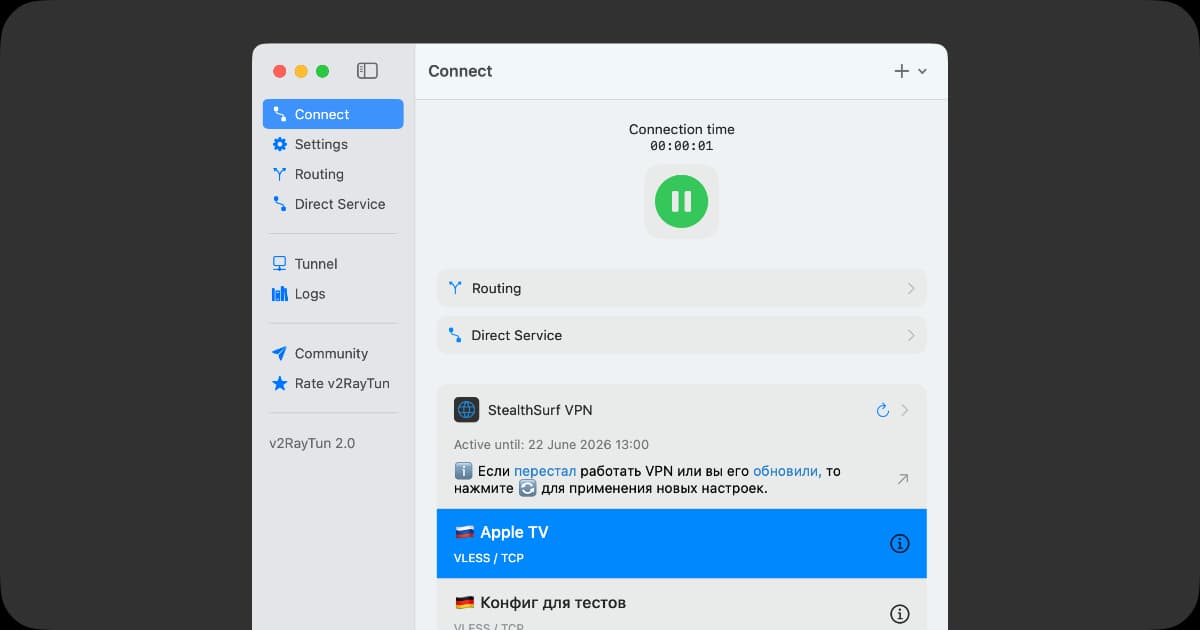Screen dimensions: 1200x630
Task: Open Routing from the sidebar
Action: pyautogui.click(x=318, y=174)
